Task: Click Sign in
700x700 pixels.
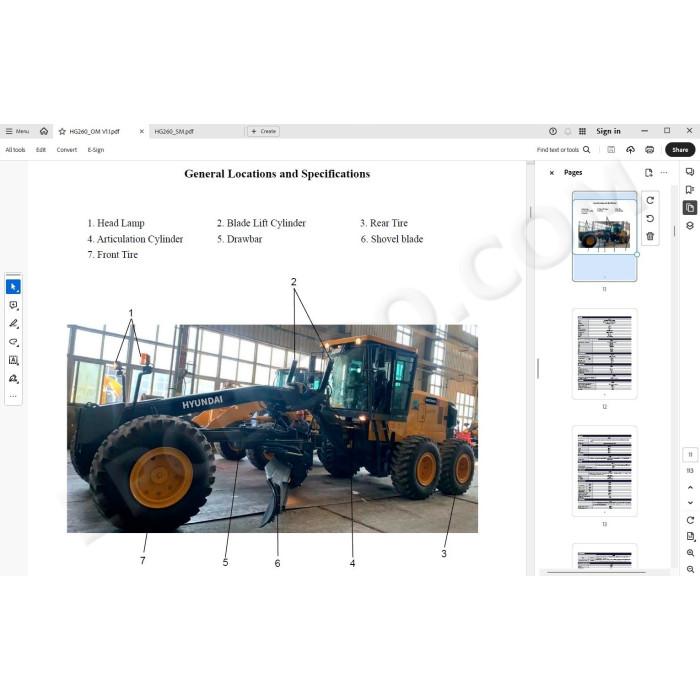Action: point(608,131)
